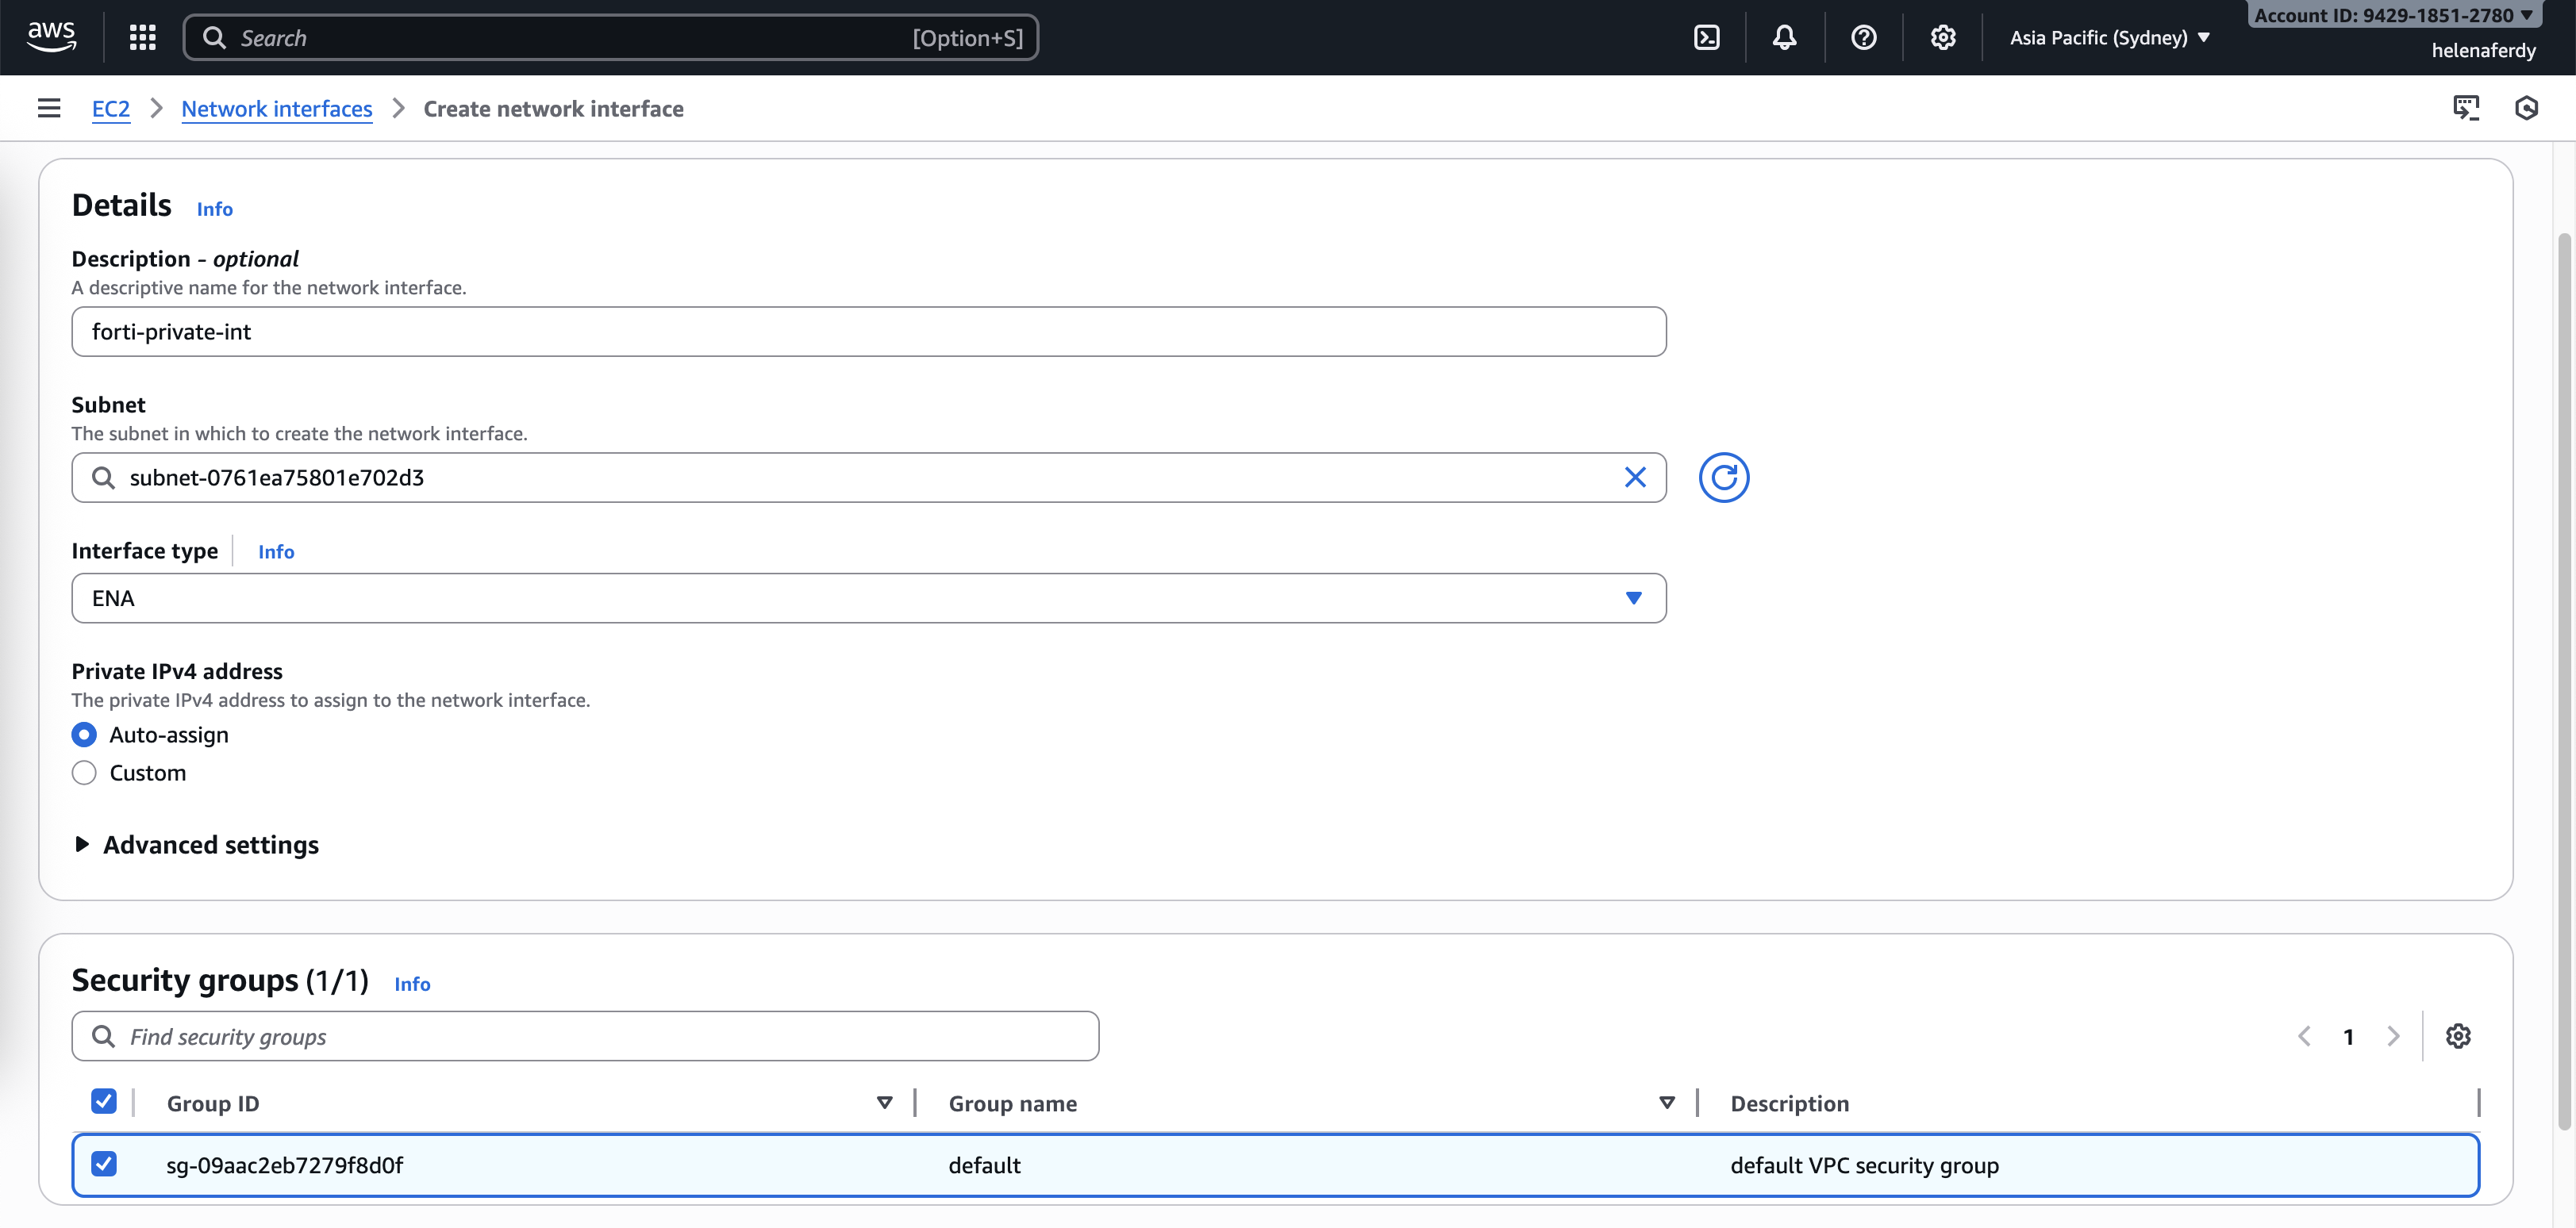2576x1228 pixels.
Task: Toggle the side navigation hamburger menu
Action: coord(49,108)
